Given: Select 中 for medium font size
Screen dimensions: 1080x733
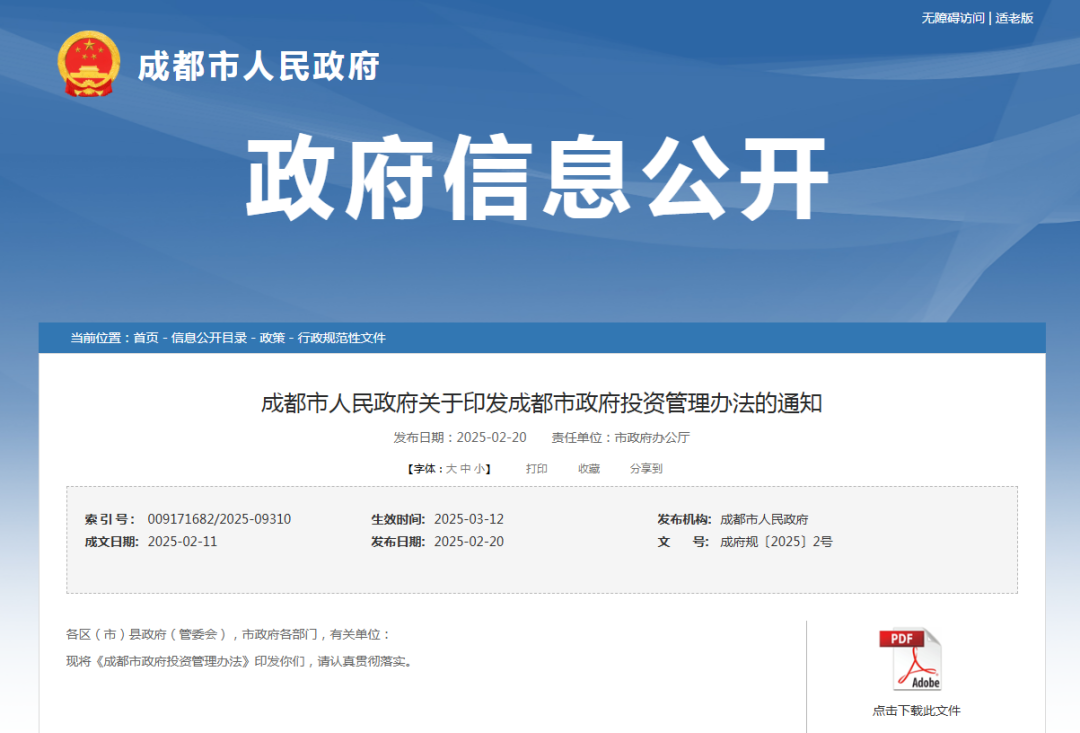Looking at the screenshot, I should click(x=465, y=467).
